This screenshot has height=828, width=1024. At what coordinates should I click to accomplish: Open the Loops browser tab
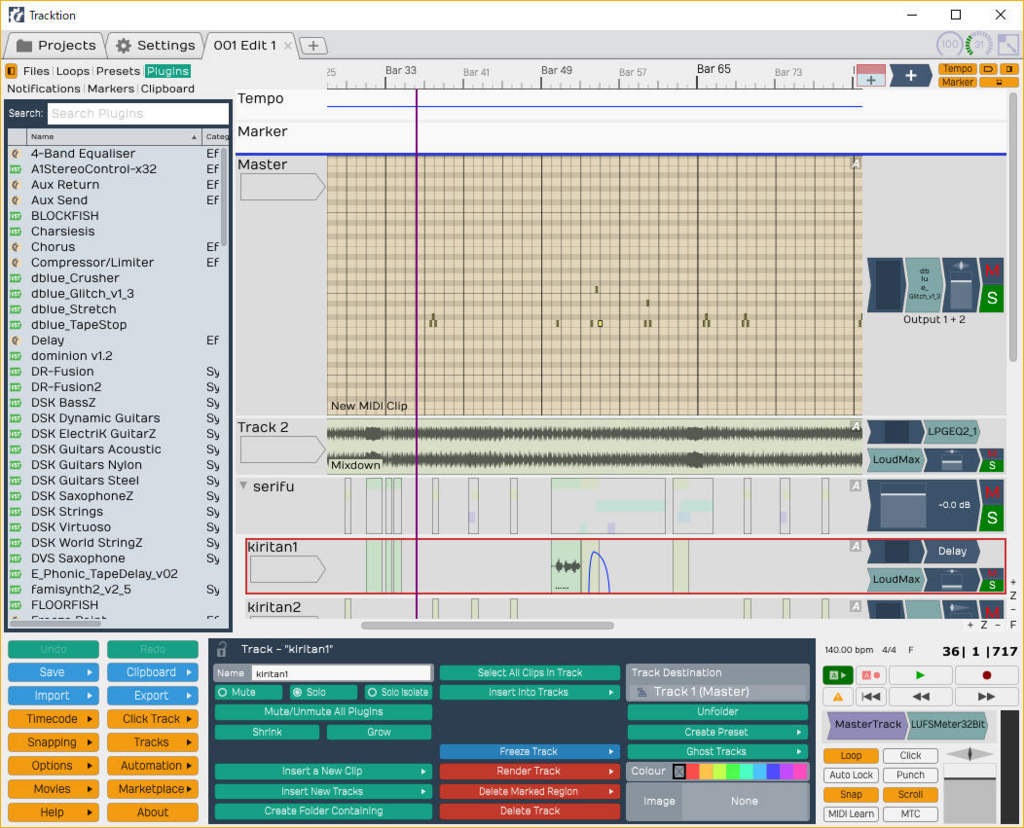[72, 71]
